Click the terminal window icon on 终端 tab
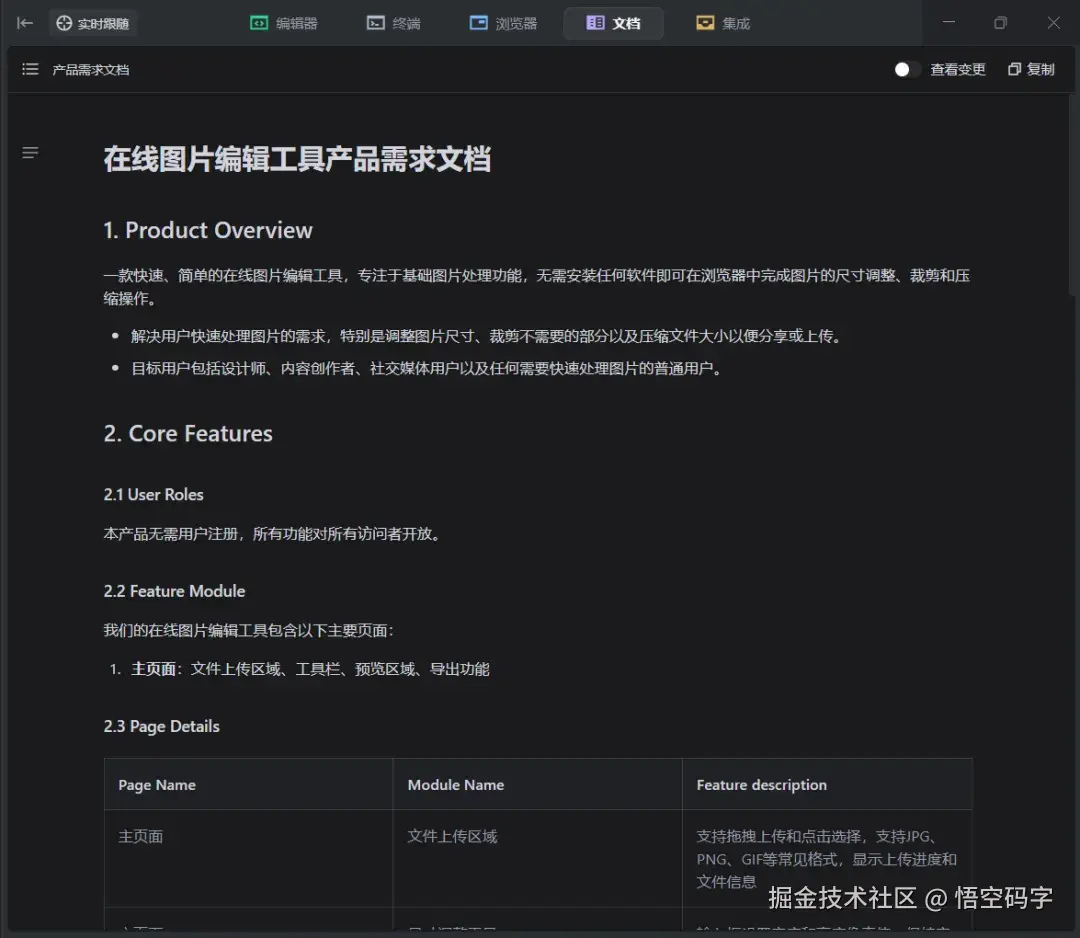The height and width of the screenshot is (938, 1080). (x=373, y=22)
